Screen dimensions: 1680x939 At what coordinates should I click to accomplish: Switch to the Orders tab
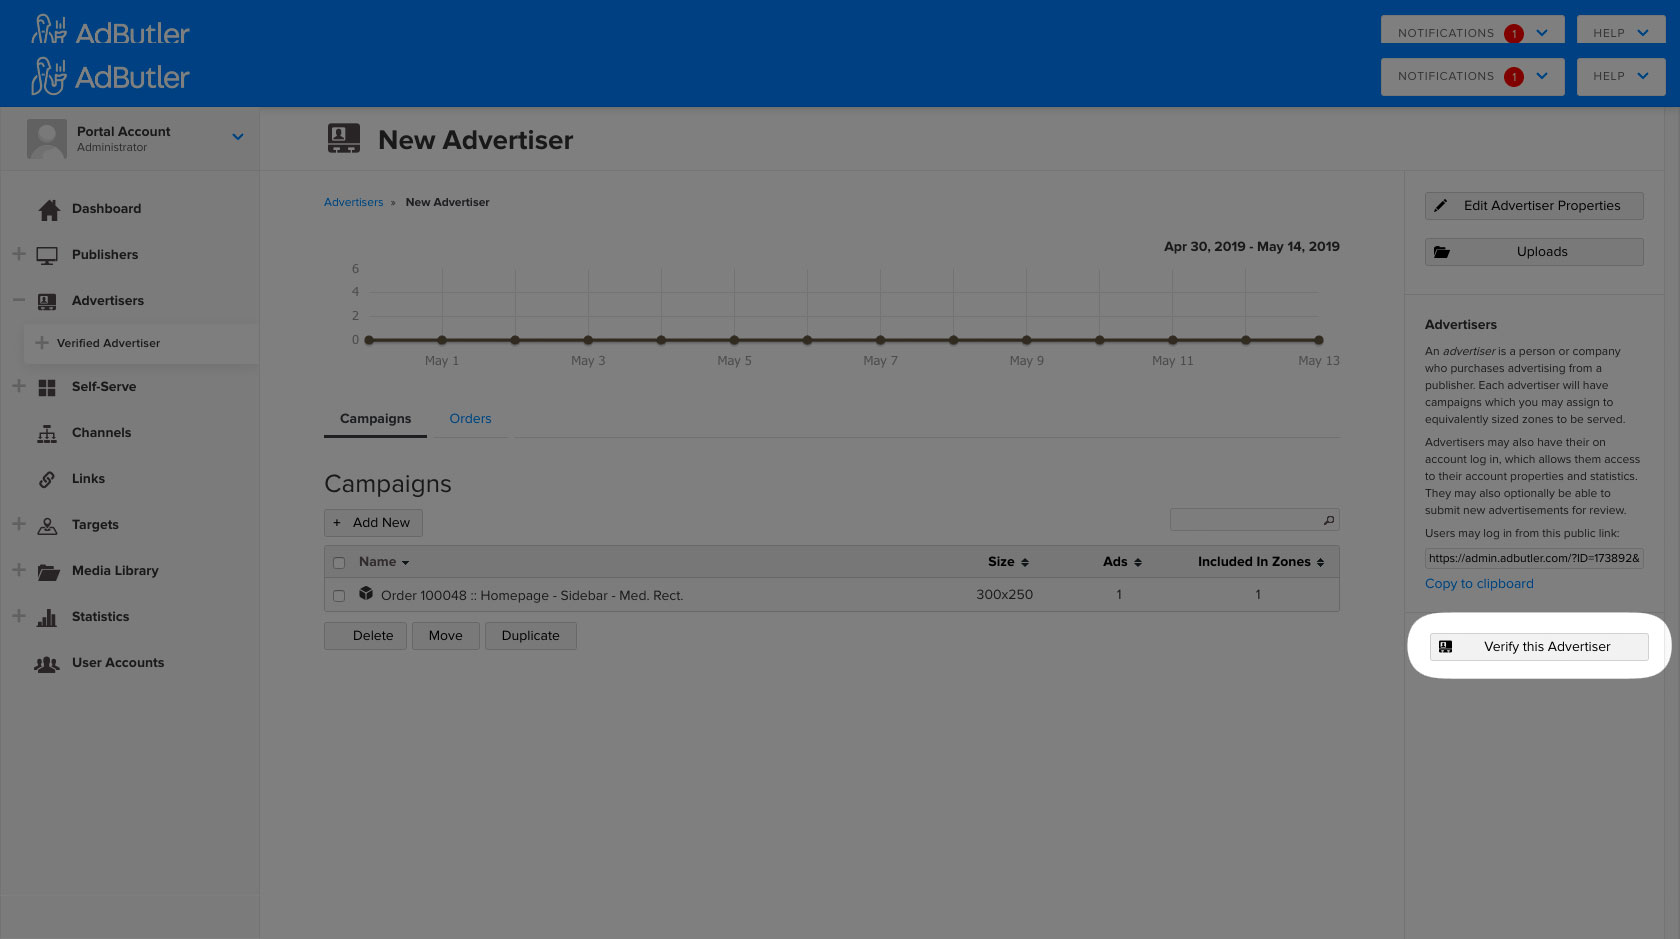pos(470,418)
